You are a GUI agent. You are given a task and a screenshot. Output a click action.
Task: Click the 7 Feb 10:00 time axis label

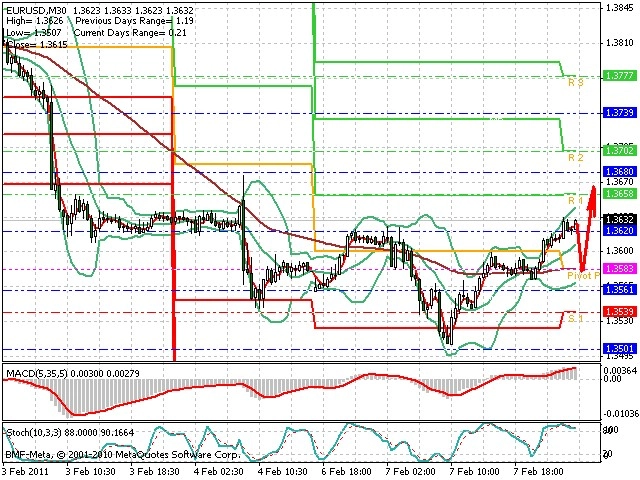pyautogui.click(x=474, y=472)
